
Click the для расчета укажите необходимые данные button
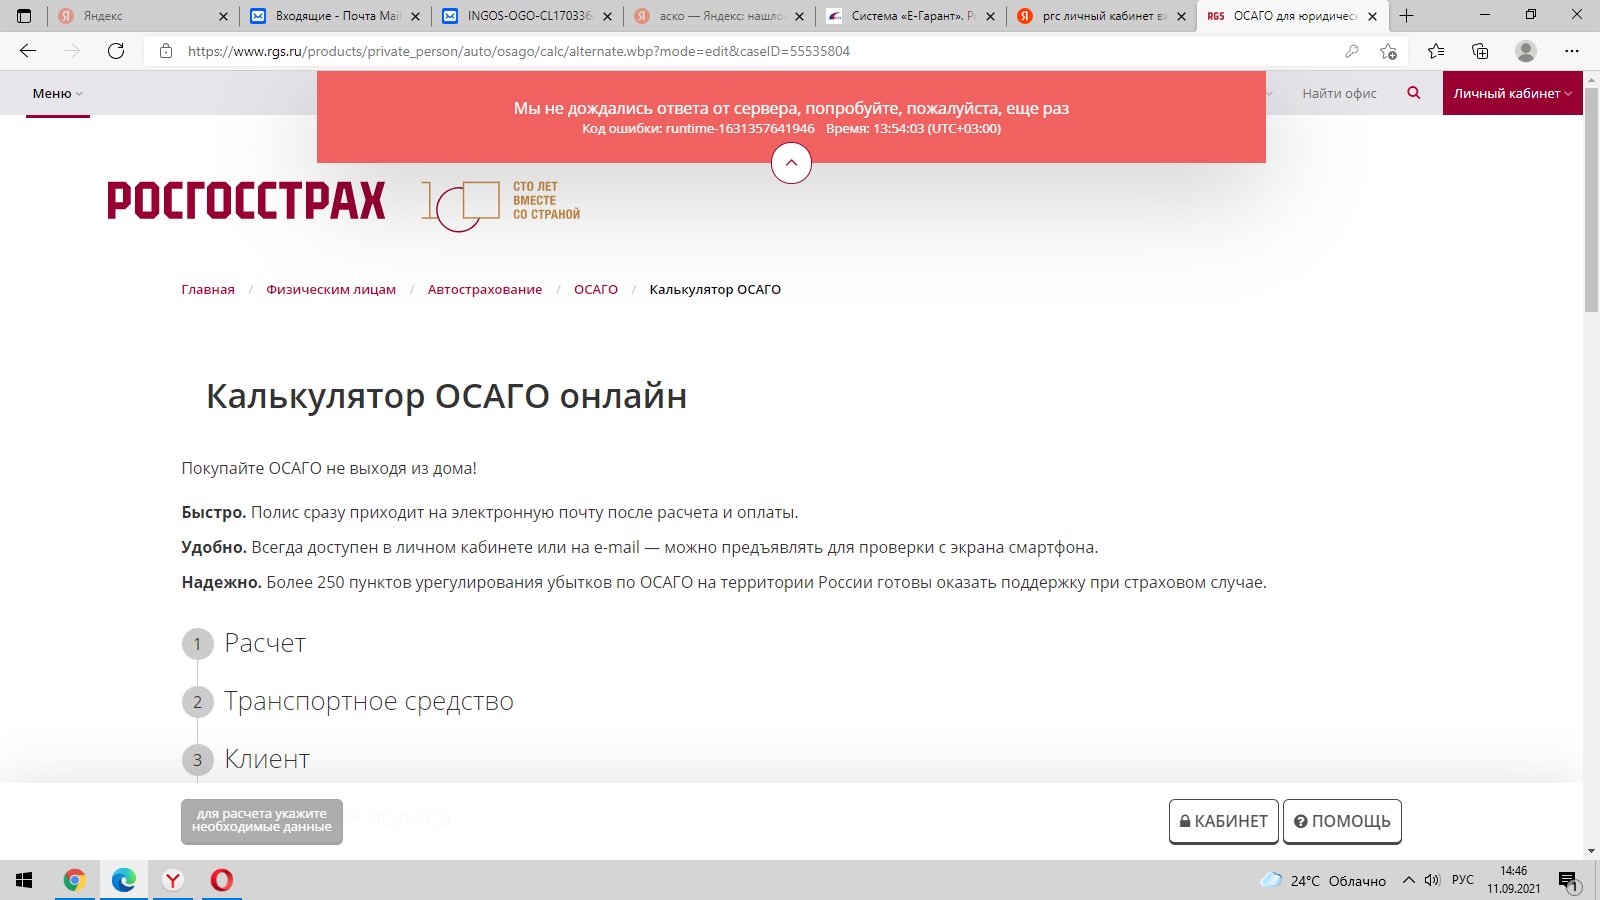tap(262, 821)
